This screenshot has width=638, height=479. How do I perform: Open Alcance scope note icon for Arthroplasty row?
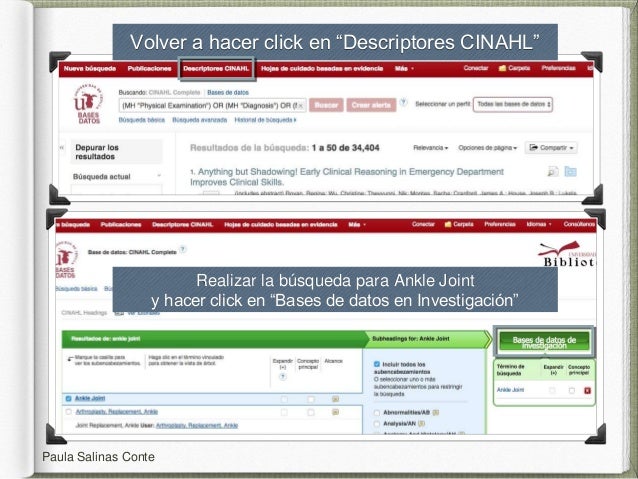click(335, 412)
